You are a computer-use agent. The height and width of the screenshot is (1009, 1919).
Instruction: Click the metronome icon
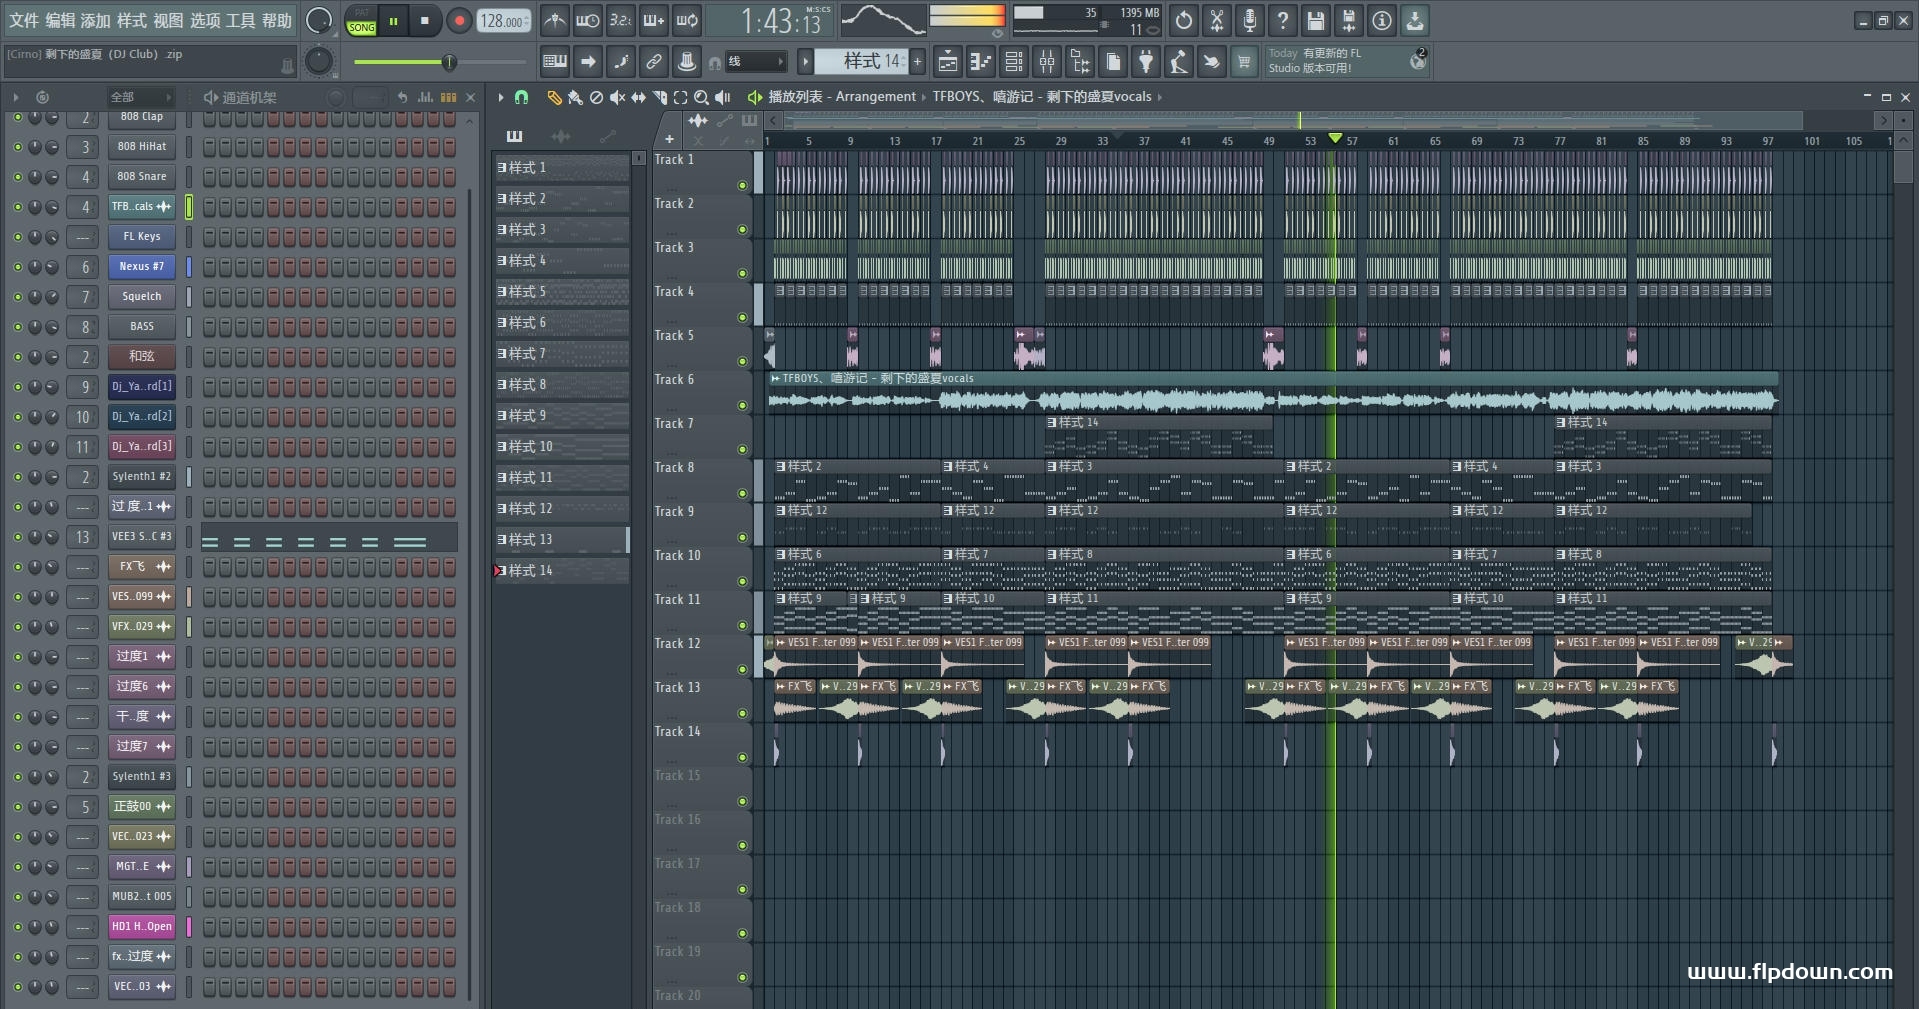[555, 20]
